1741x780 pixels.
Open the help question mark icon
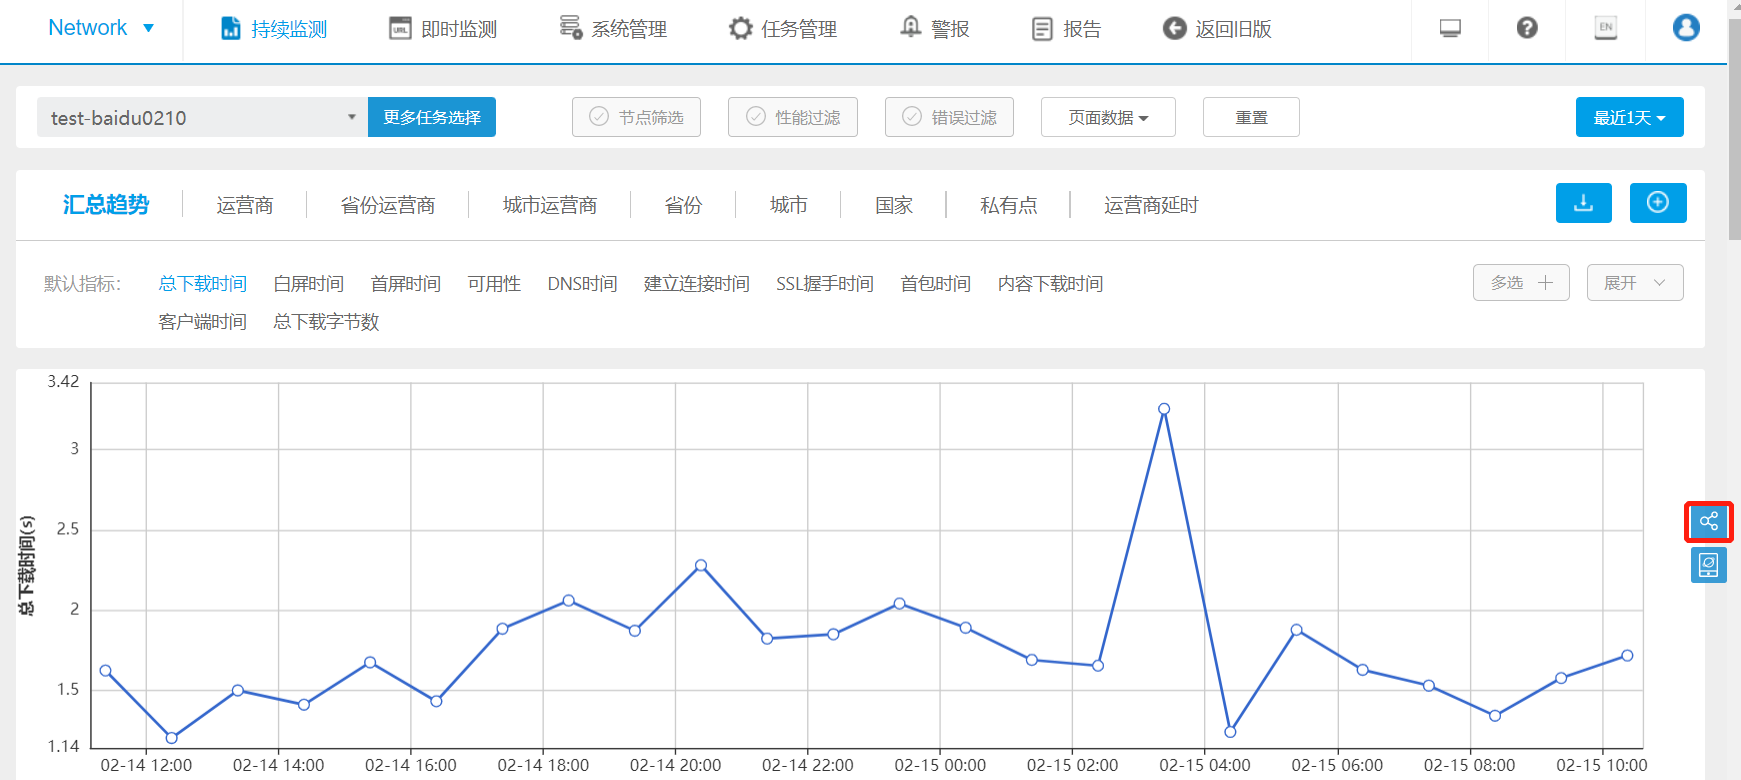point(1526,28)
